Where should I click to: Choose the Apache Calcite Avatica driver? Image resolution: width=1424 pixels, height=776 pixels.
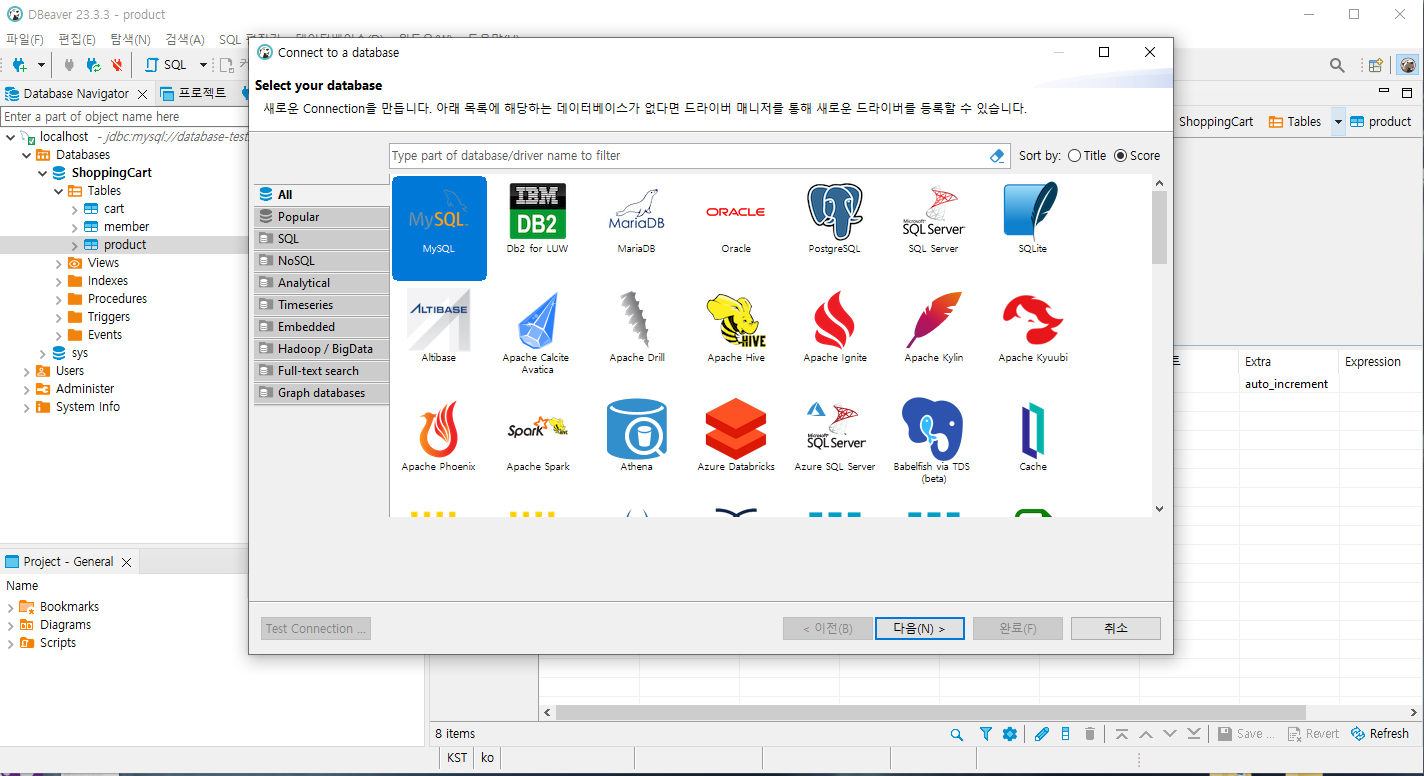tap(536, 333)
